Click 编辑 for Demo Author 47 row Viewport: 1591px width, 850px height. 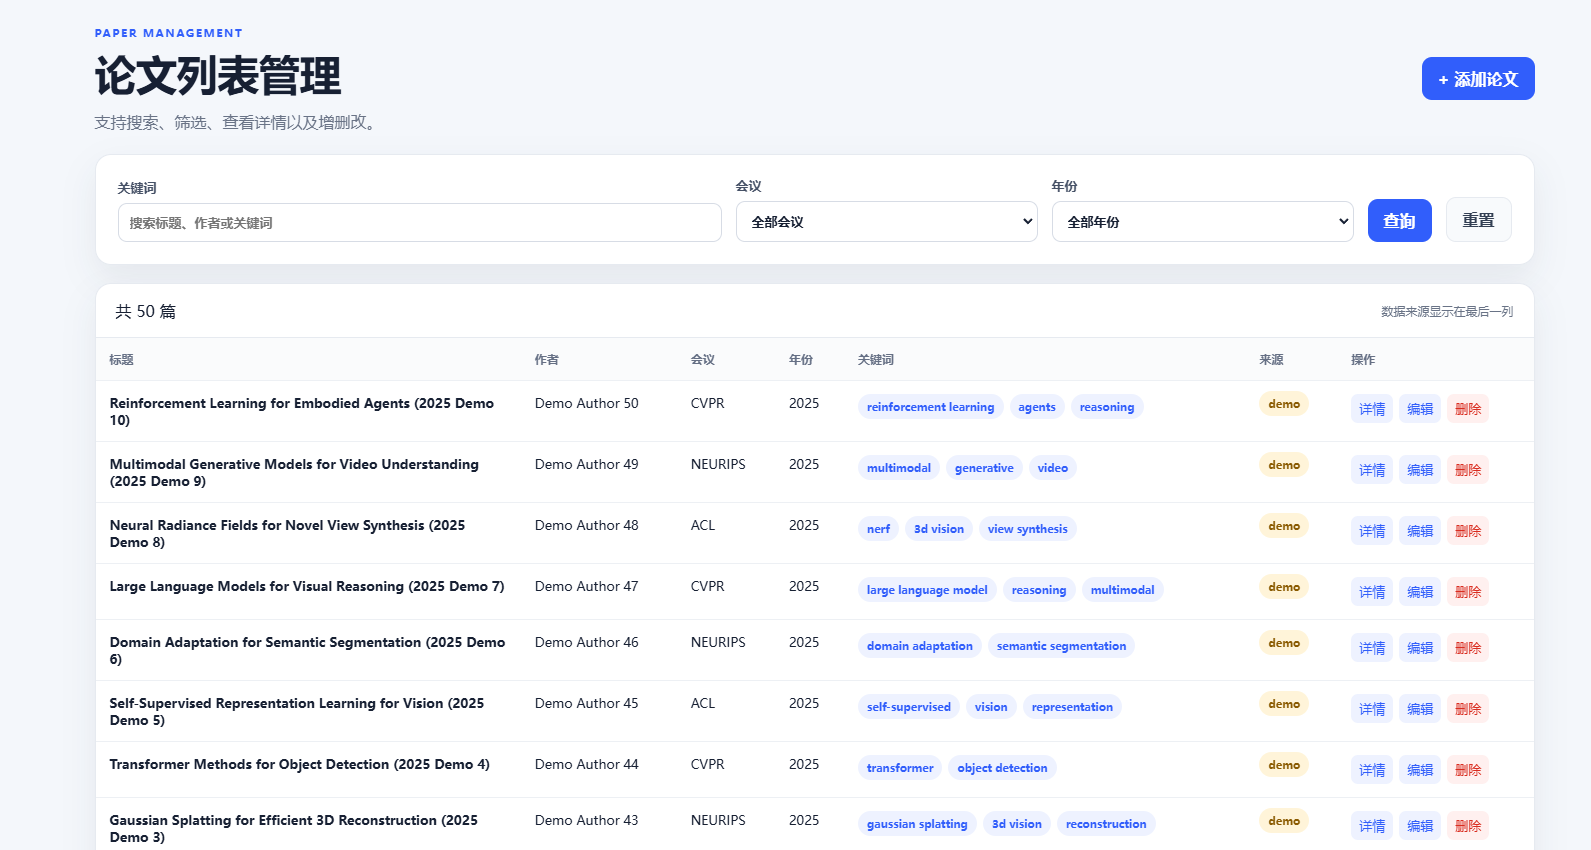[1420, 591]
